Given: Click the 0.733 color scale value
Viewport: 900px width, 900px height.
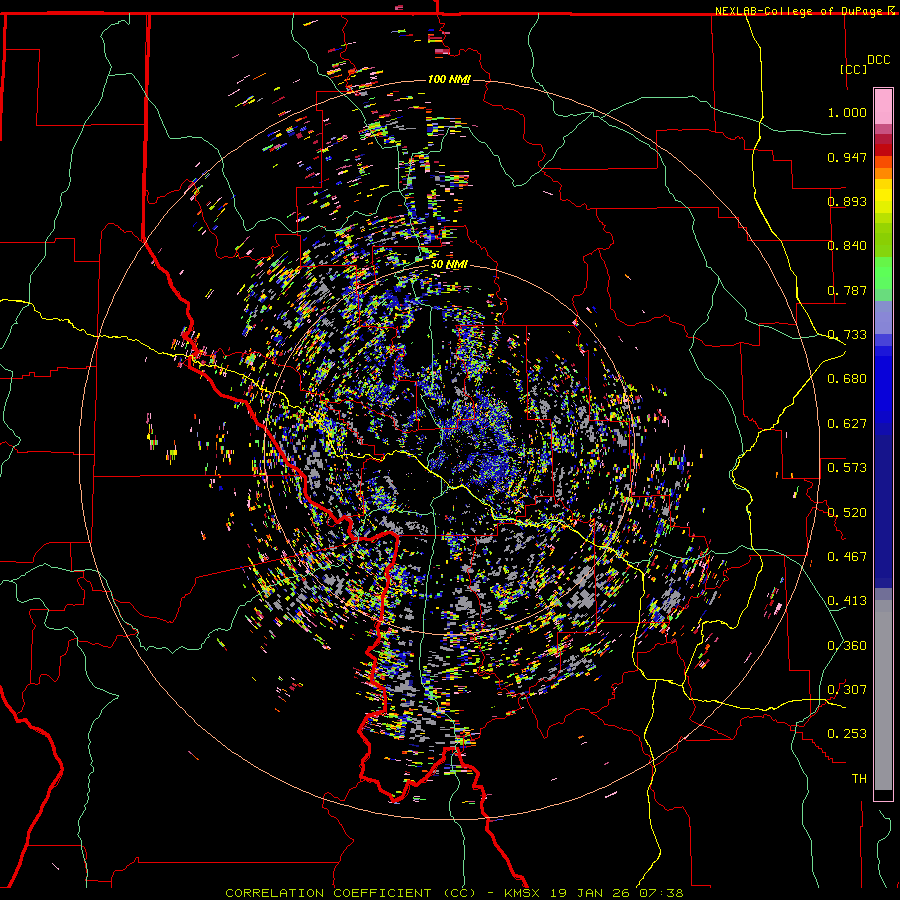Looking at the screenshot, I should [x=847, y=335].
